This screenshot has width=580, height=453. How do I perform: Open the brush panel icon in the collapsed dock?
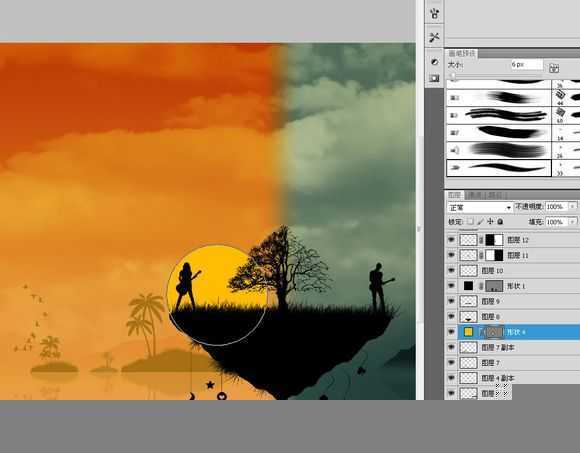click(435, 13)
